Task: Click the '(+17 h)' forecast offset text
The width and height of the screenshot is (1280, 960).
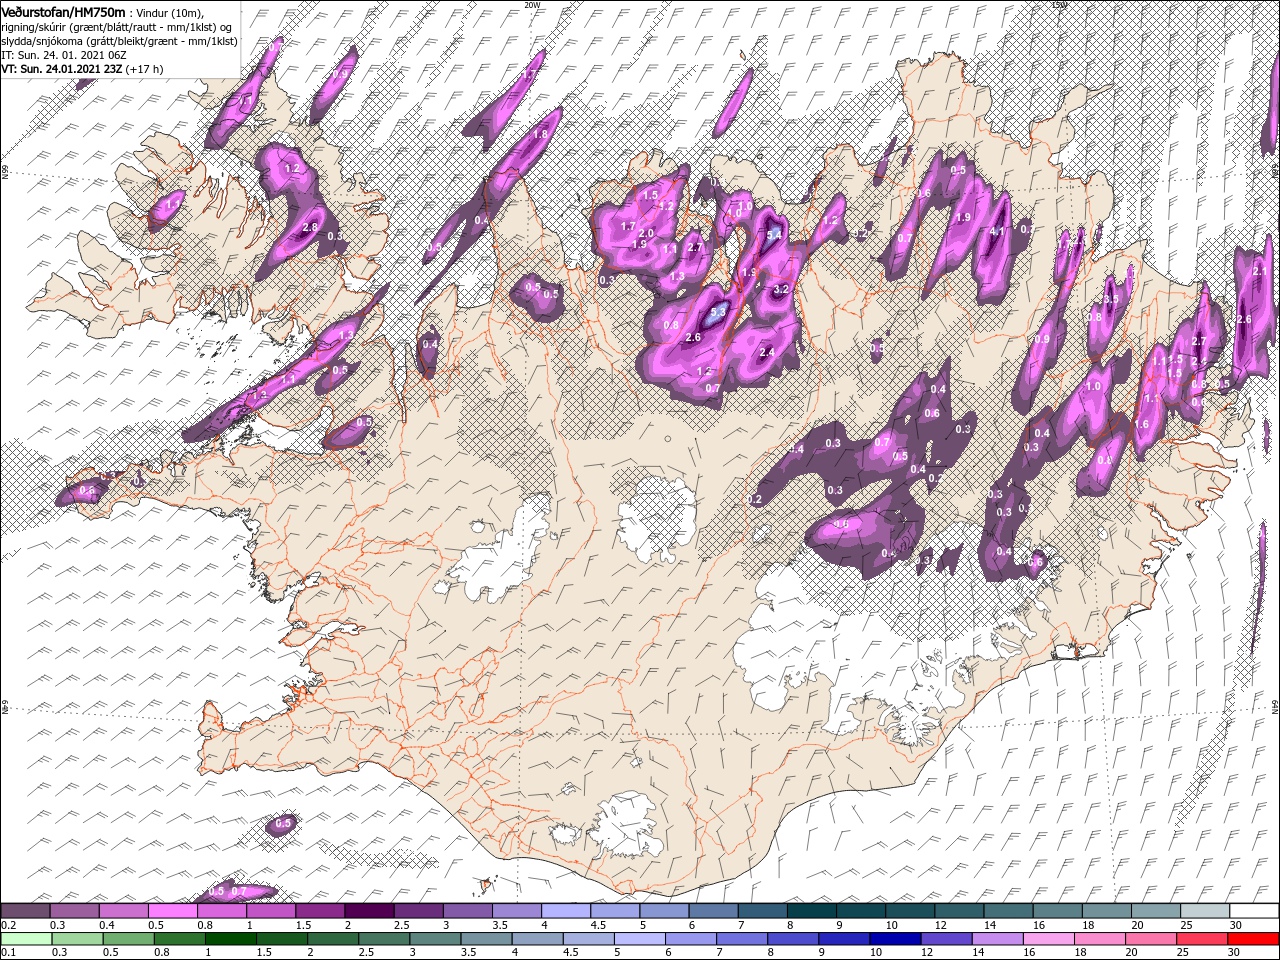Action: 144,69
